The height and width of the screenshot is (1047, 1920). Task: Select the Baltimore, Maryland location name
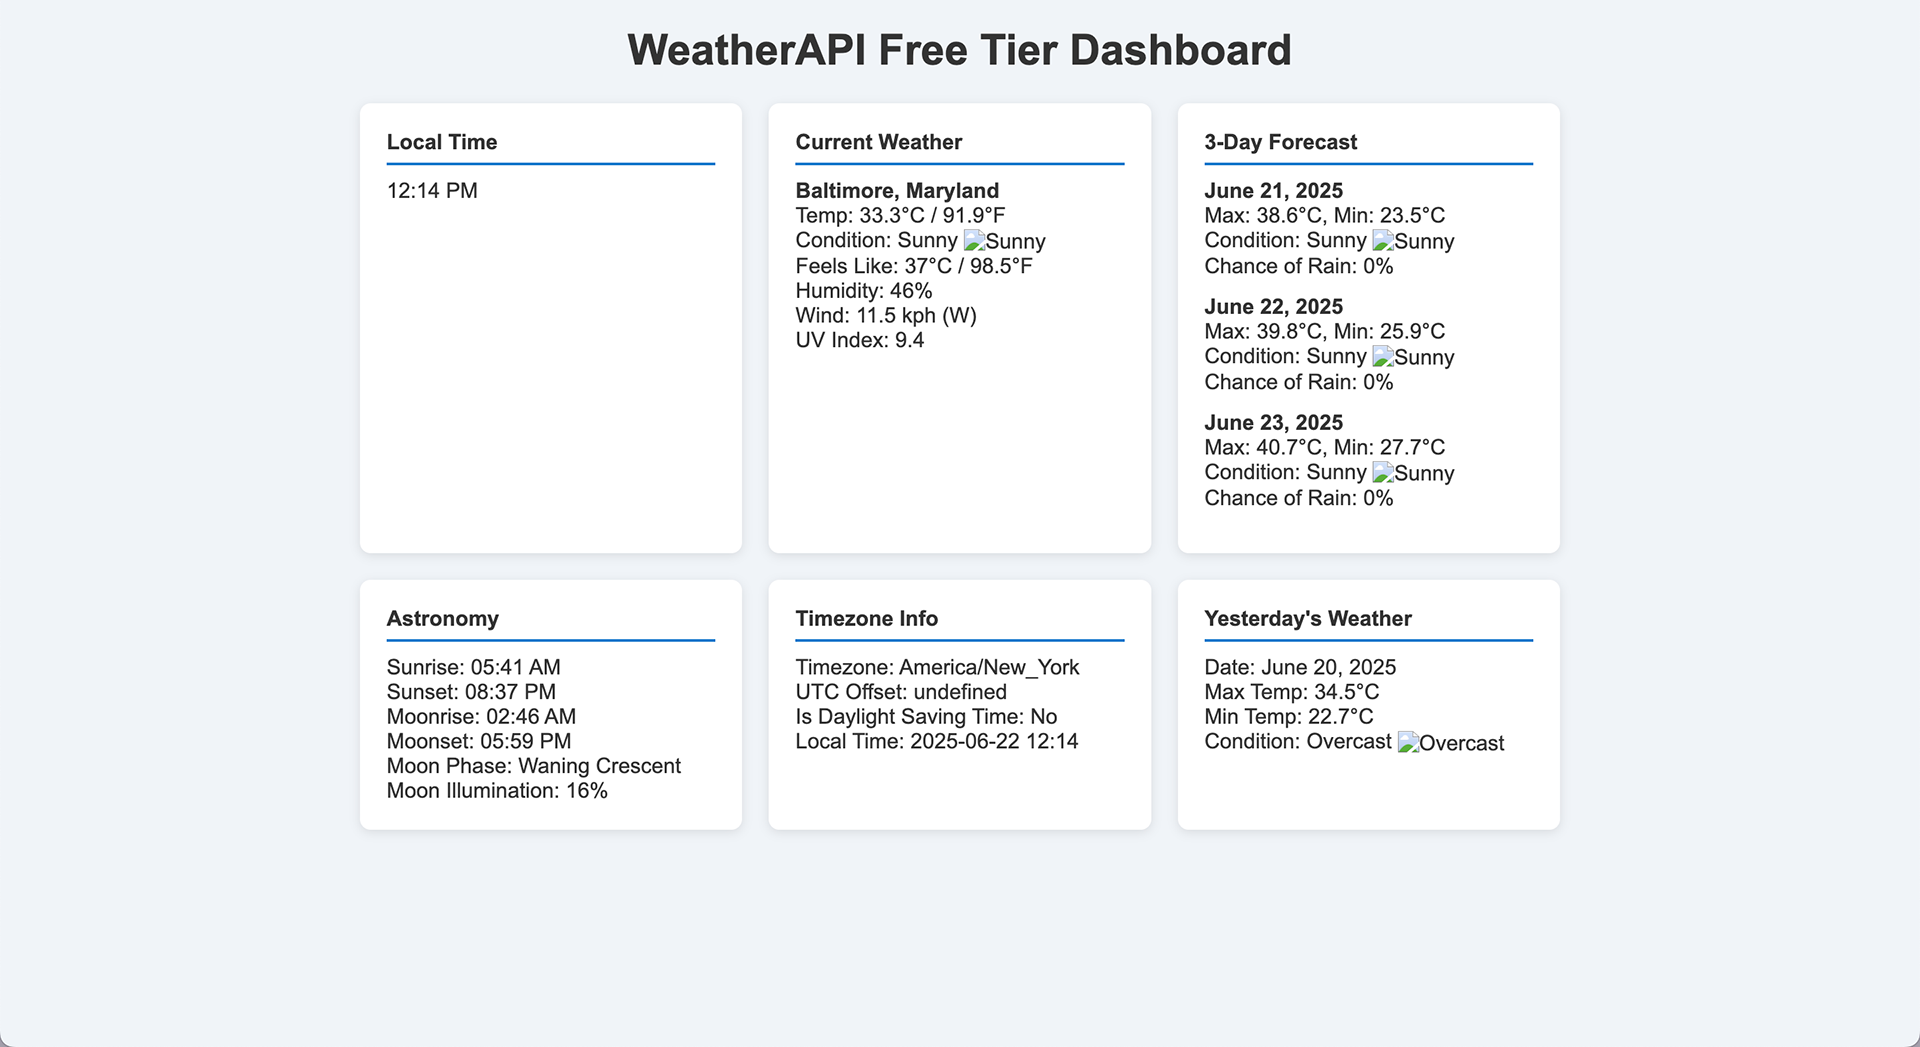897,190
